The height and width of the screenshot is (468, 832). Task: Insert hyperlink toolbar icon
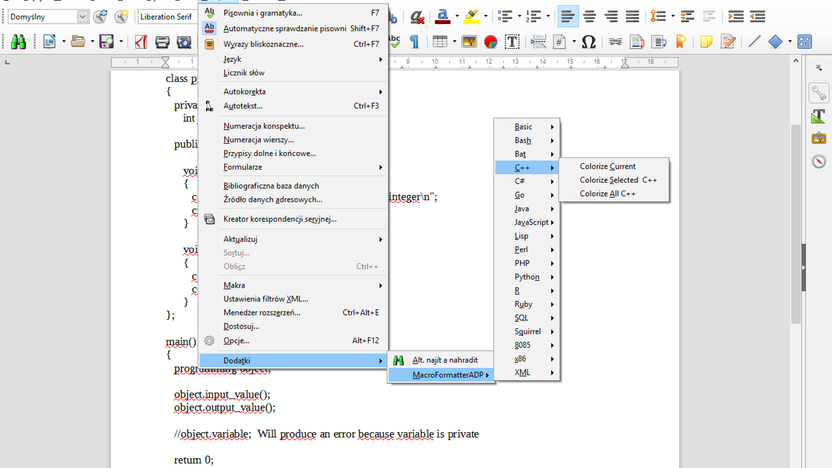(x=616, y=41)
